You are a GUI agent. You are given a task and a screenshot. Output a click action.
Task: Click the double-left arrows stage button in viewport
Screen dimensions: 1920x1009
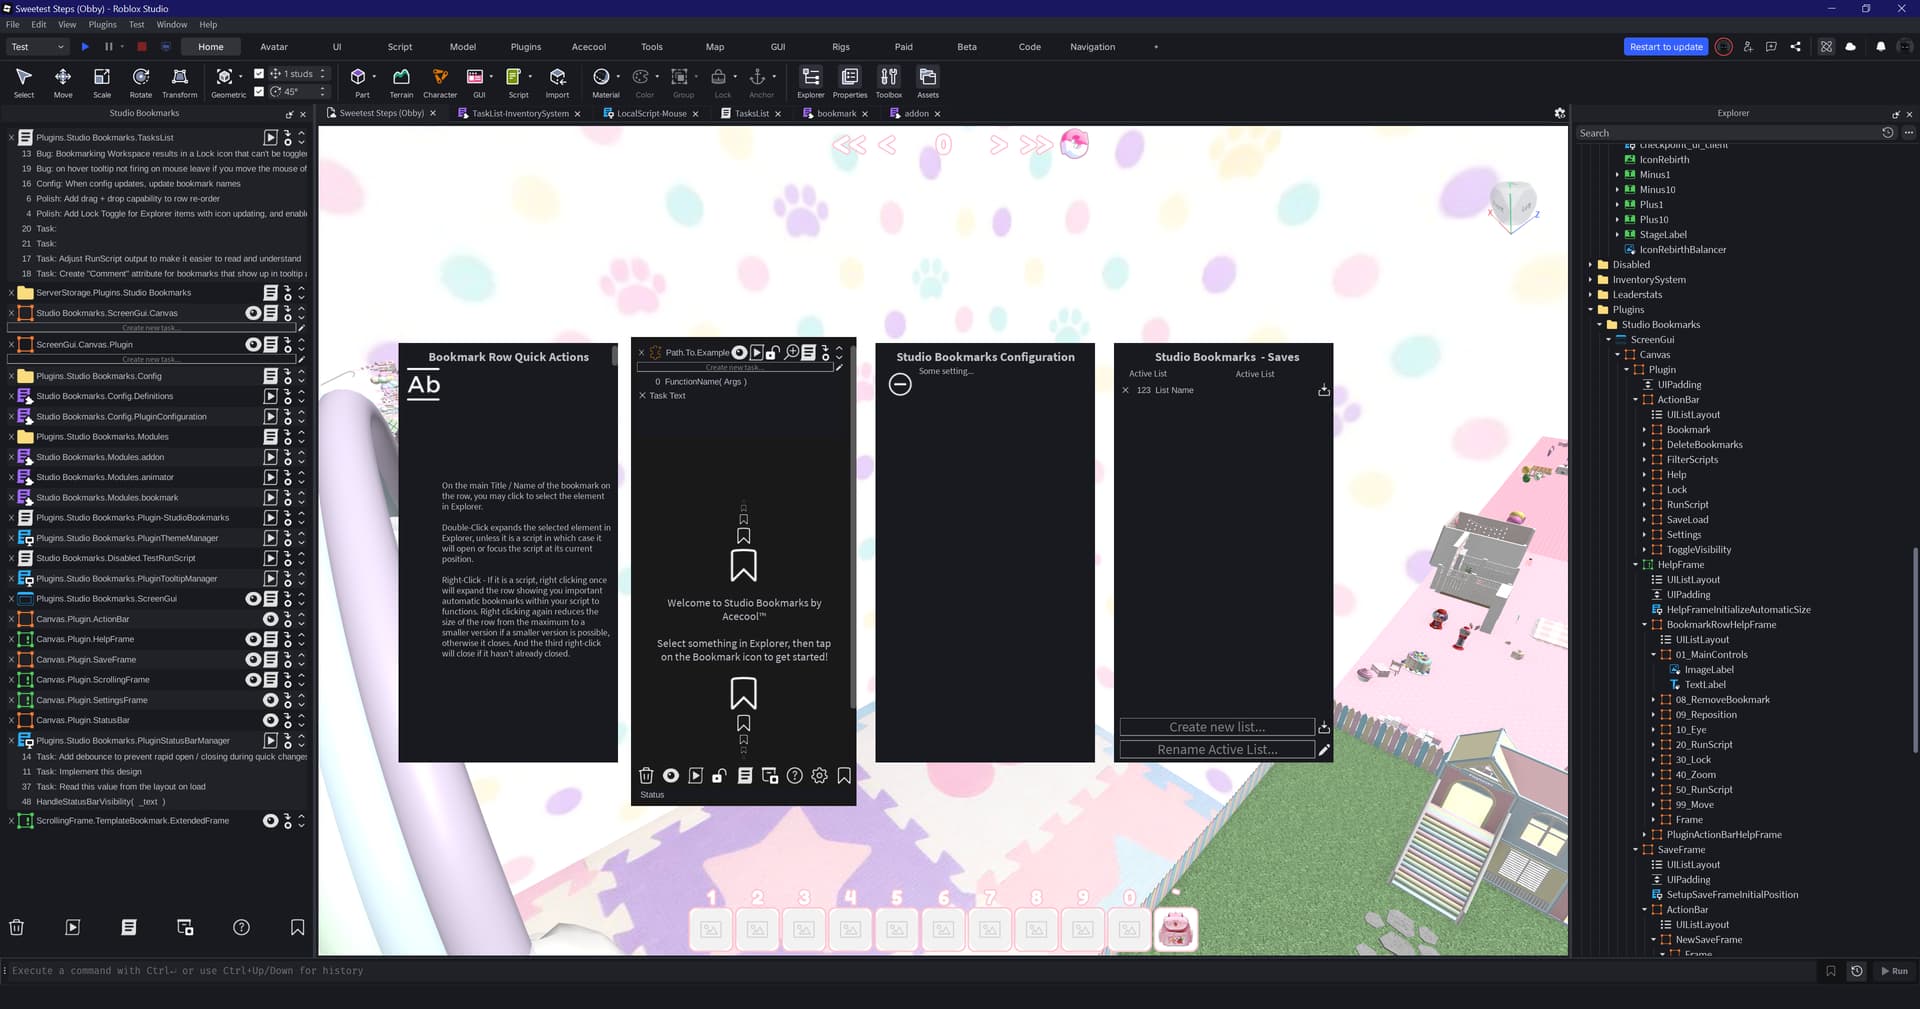coord(849,145)
